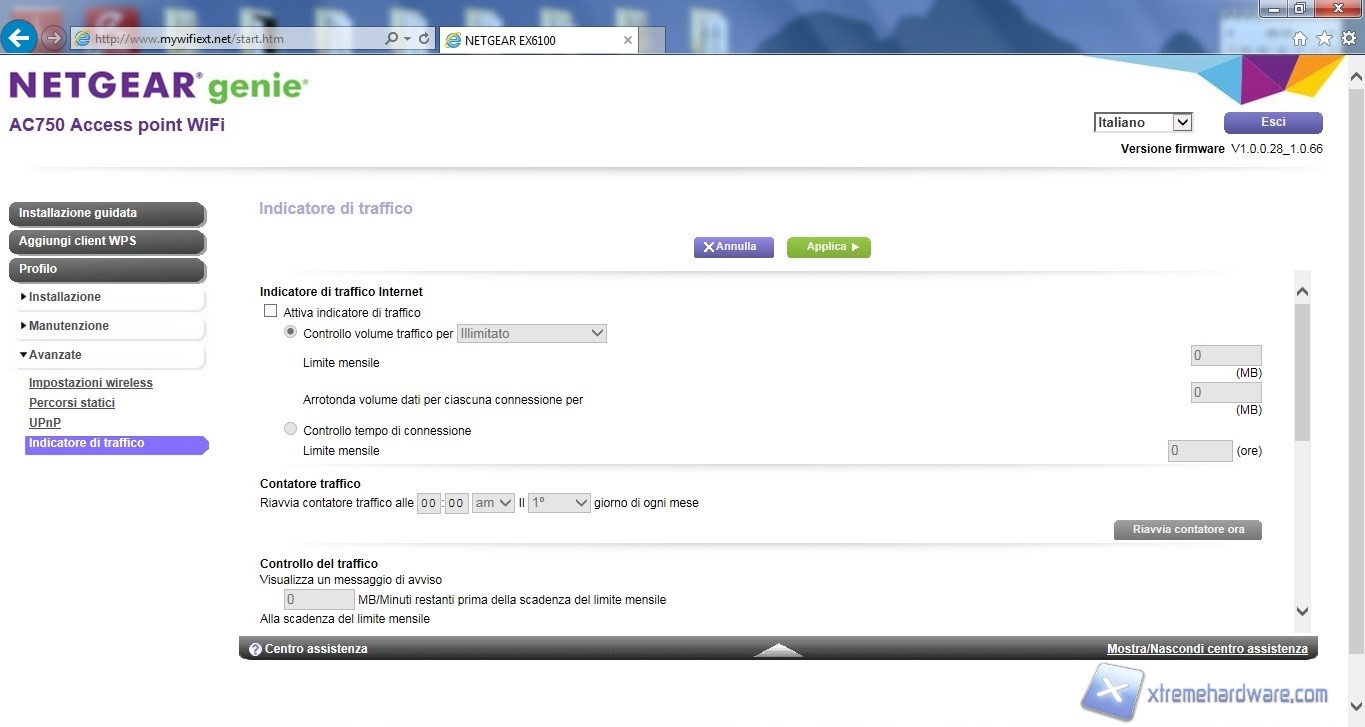Click the browser back arrow button
Image resolution: width=1365 pixels, height=727 pixels.
tap(21, 39)
